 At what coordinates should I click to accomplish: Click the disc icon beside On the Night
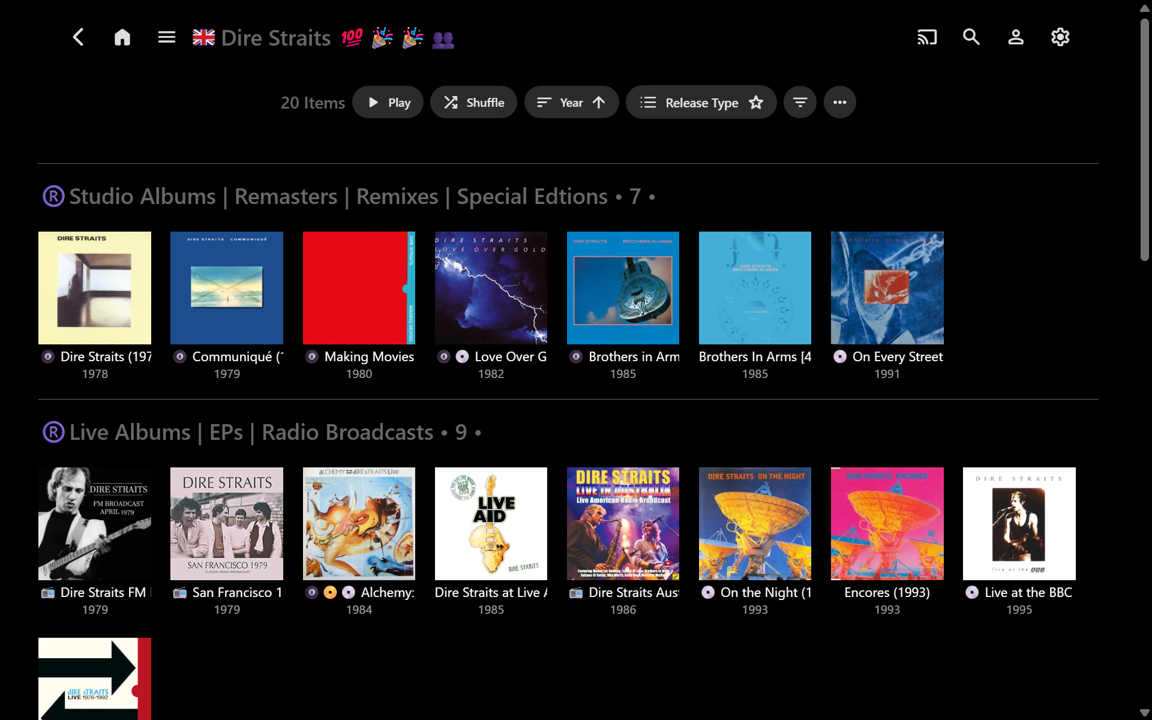click(x=708, y=592)
